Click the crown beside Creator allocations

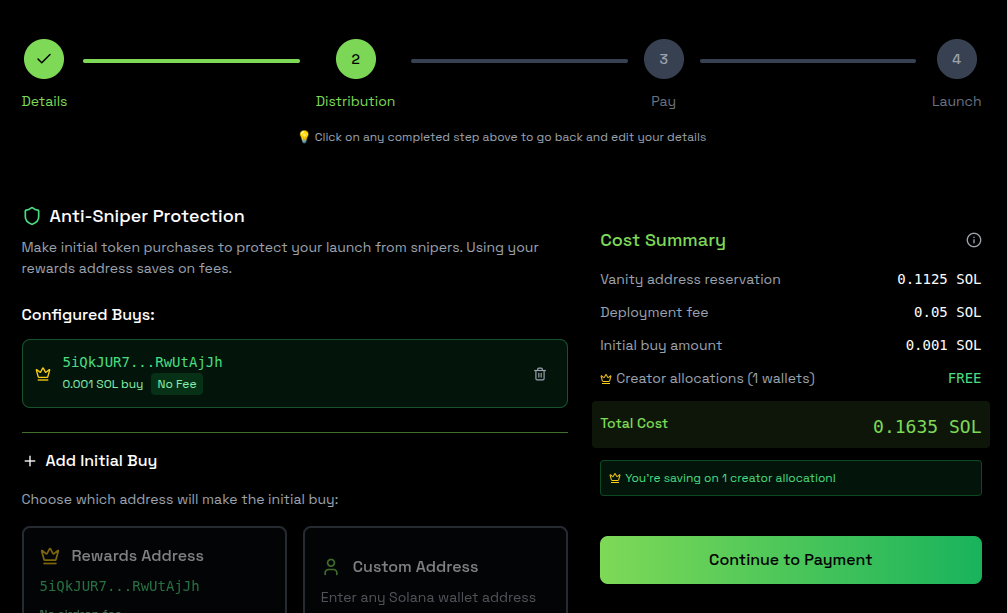pos(606,378)
